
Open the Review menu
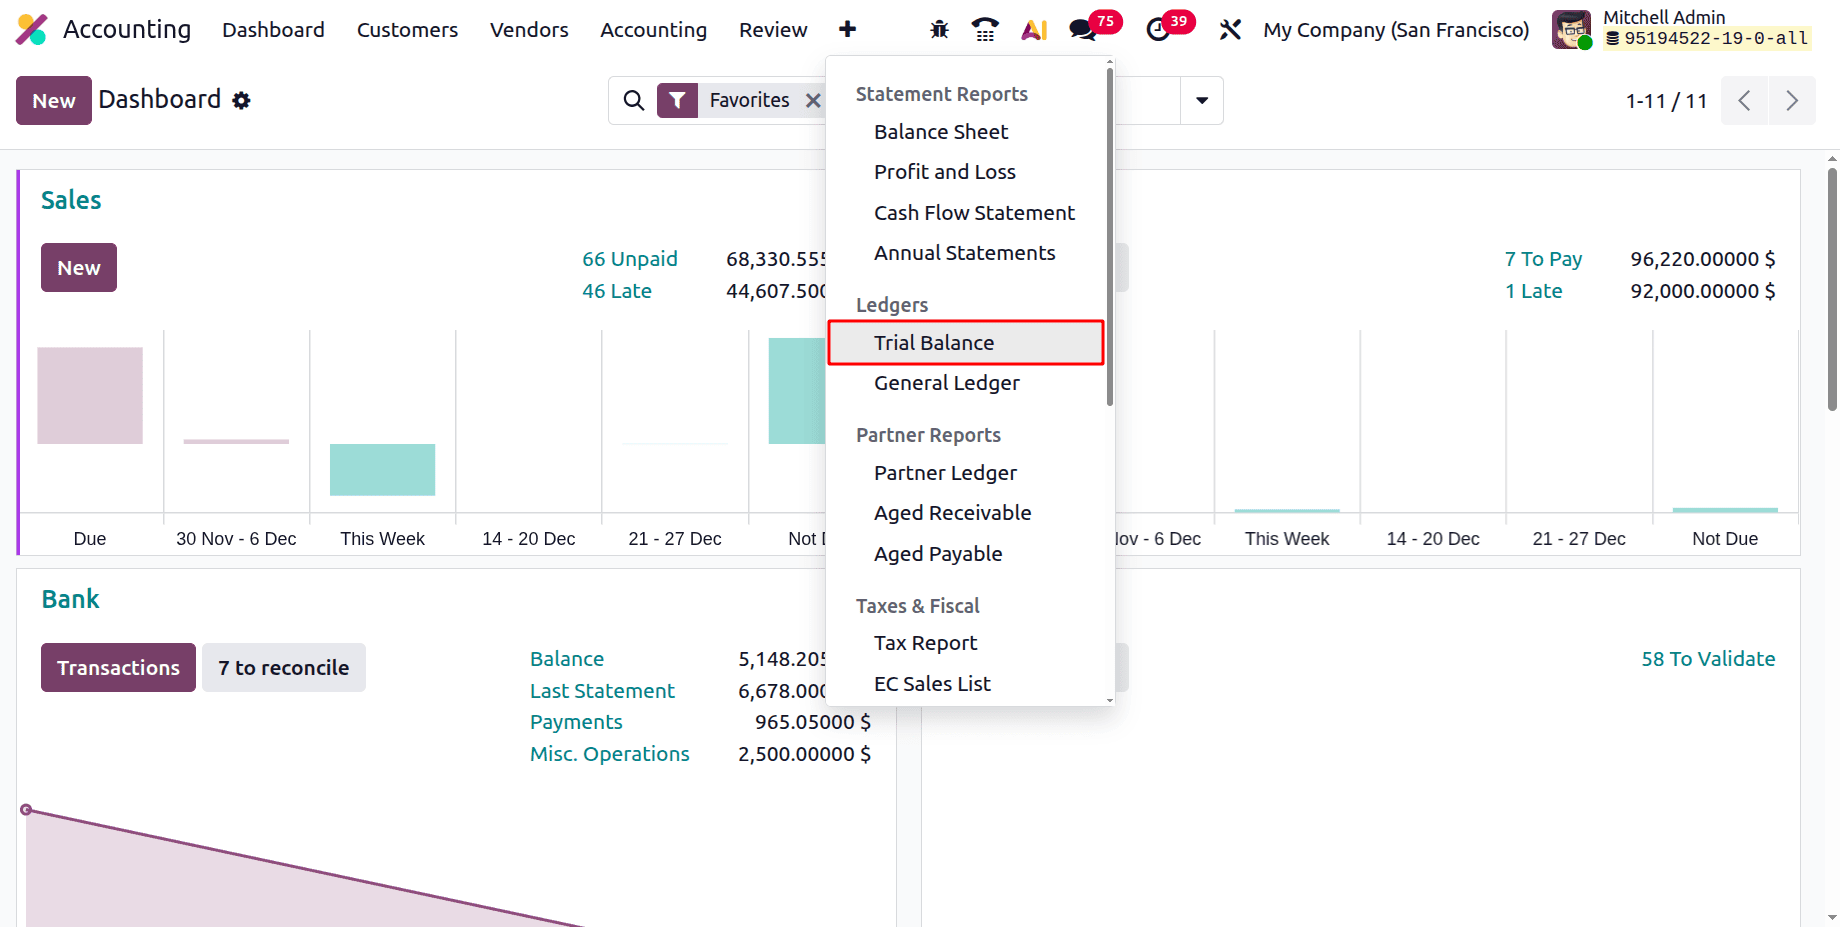[x=773, y=30]
